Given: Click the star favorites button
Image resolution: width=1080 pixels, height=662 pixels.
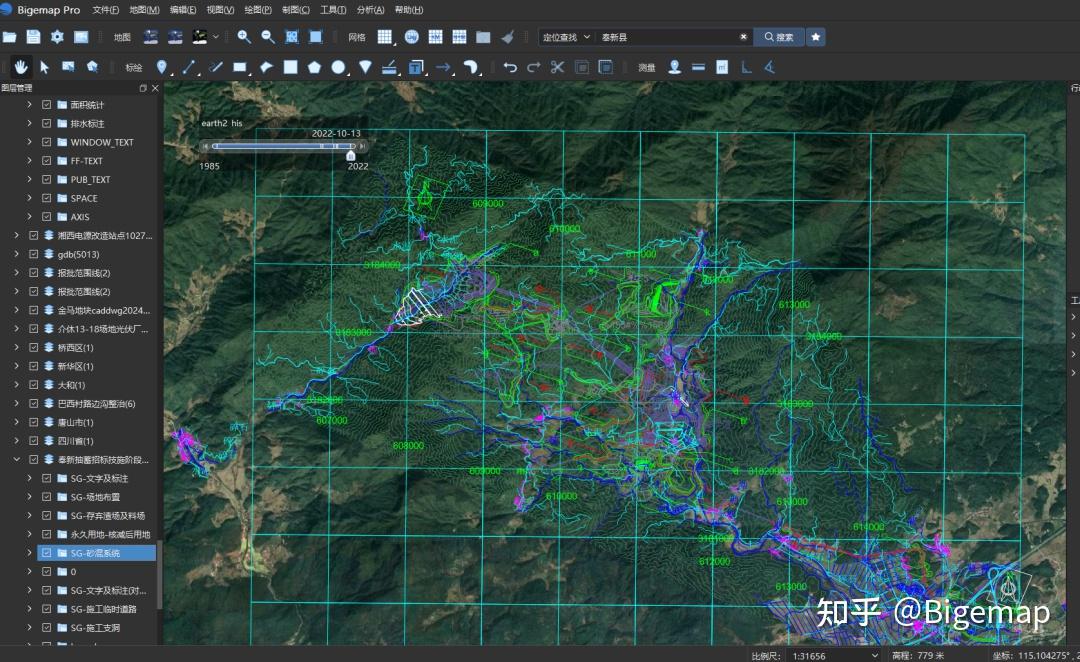Looking at the screenshot, I should 816,37.
